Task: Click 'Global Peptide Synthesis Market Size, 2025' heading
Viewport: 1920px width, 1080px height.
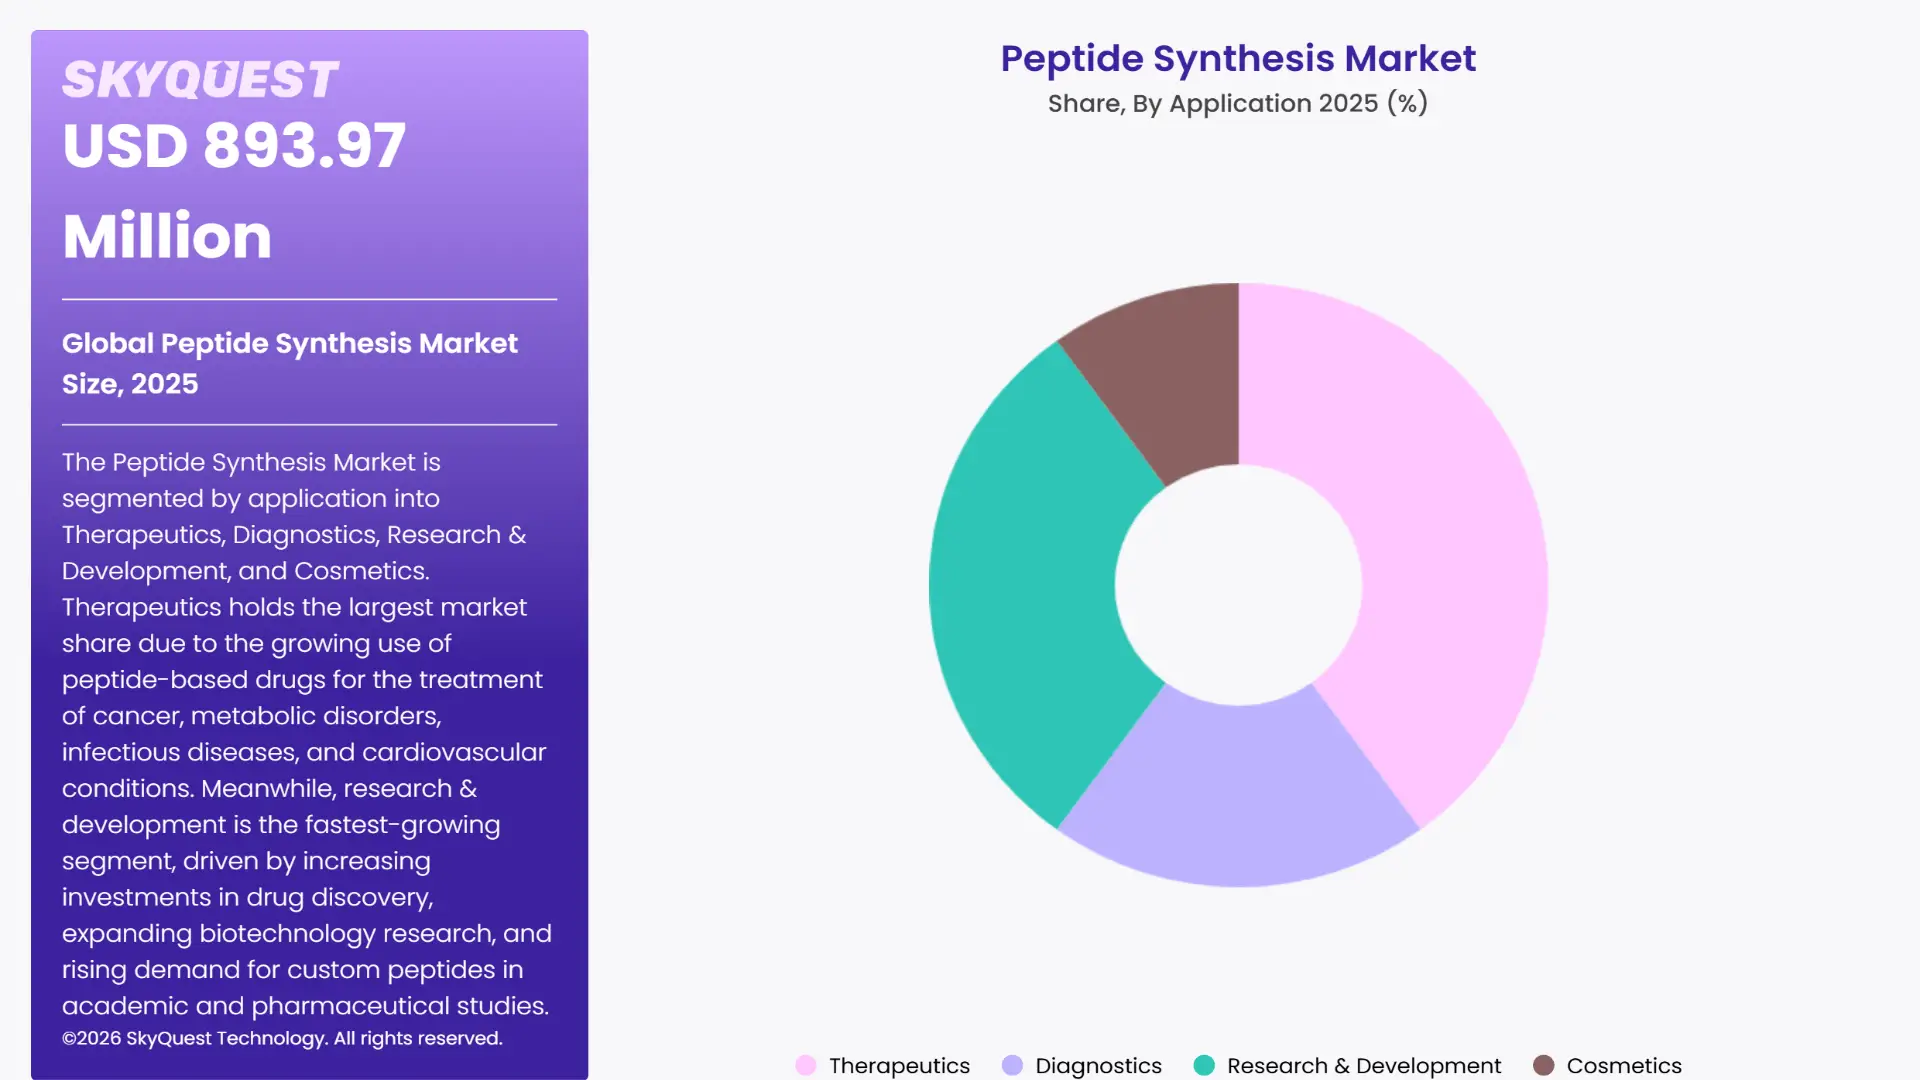Action: 290,363
